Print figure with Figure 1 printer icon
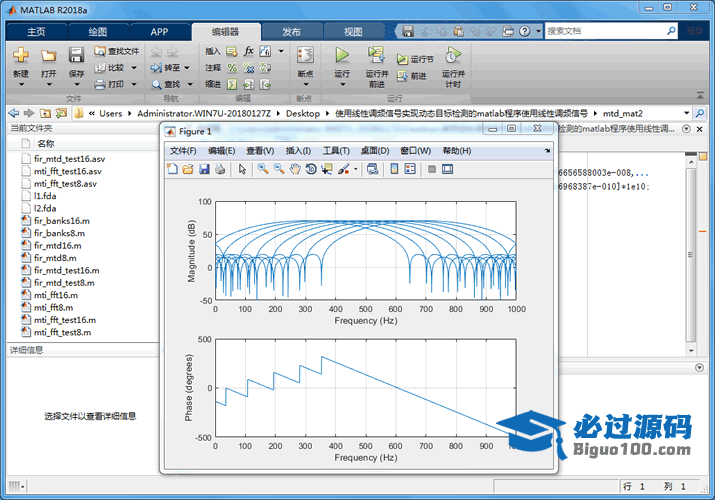The image size is (715, 500). 220,169
